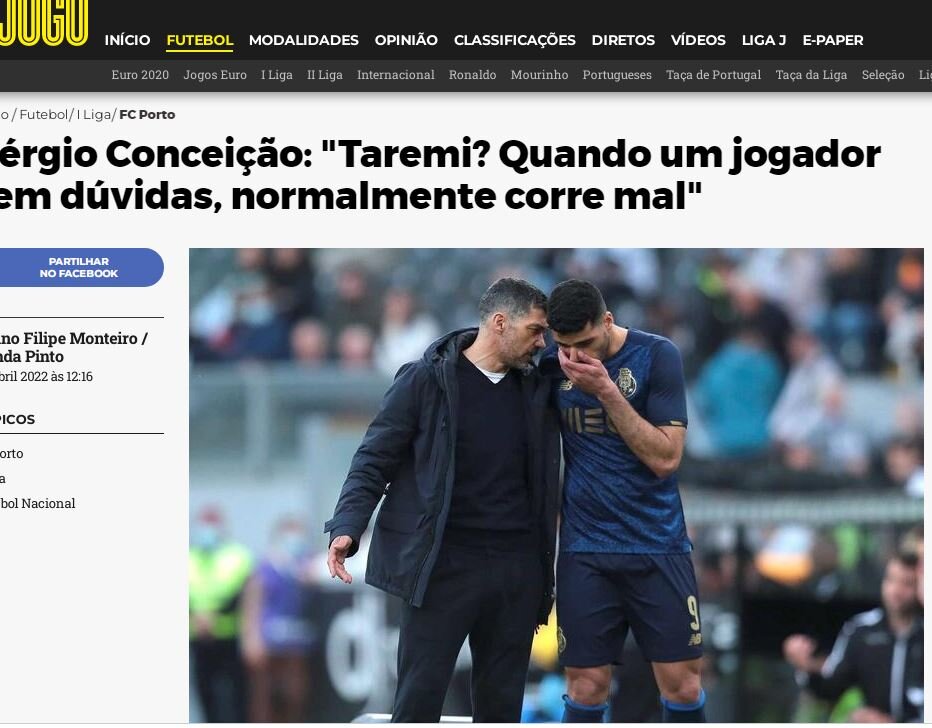Click the O Jogo logo
The height and width of the screenshot is (728, 932).
coord(44,23)
